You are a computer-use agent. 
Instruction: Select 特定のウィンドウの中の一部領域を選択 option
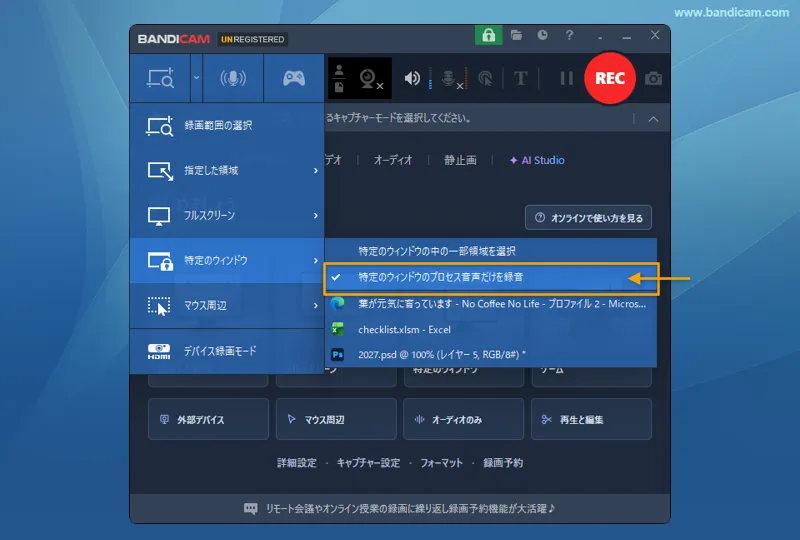pyautogui.click(x=490, y=251)
